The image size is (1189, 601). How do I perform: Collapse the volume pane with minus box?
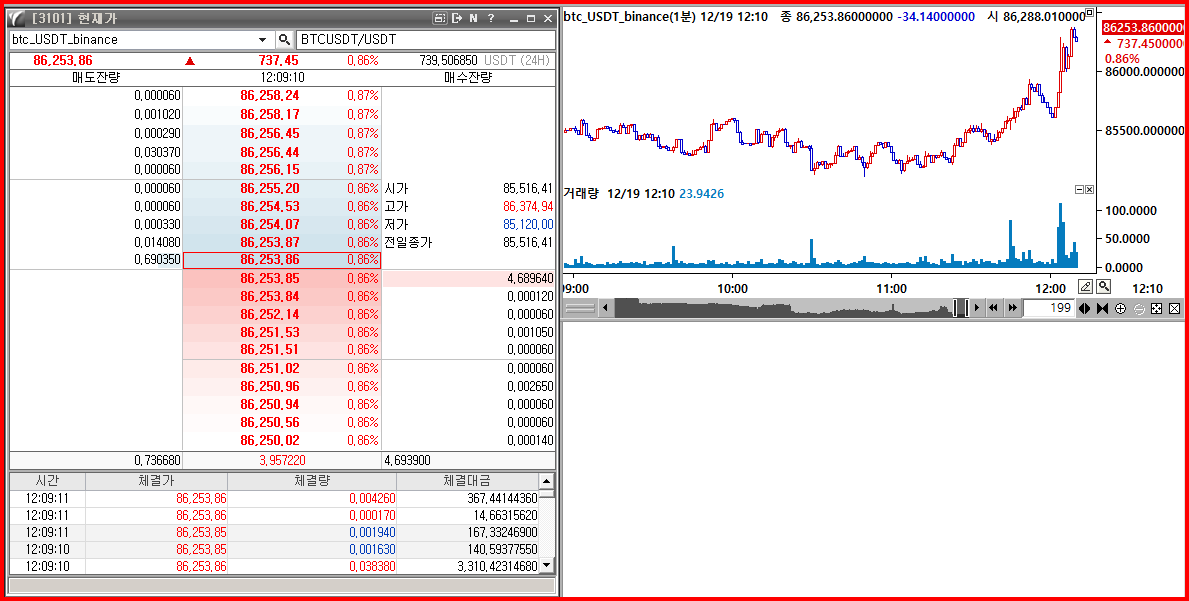1079,190
